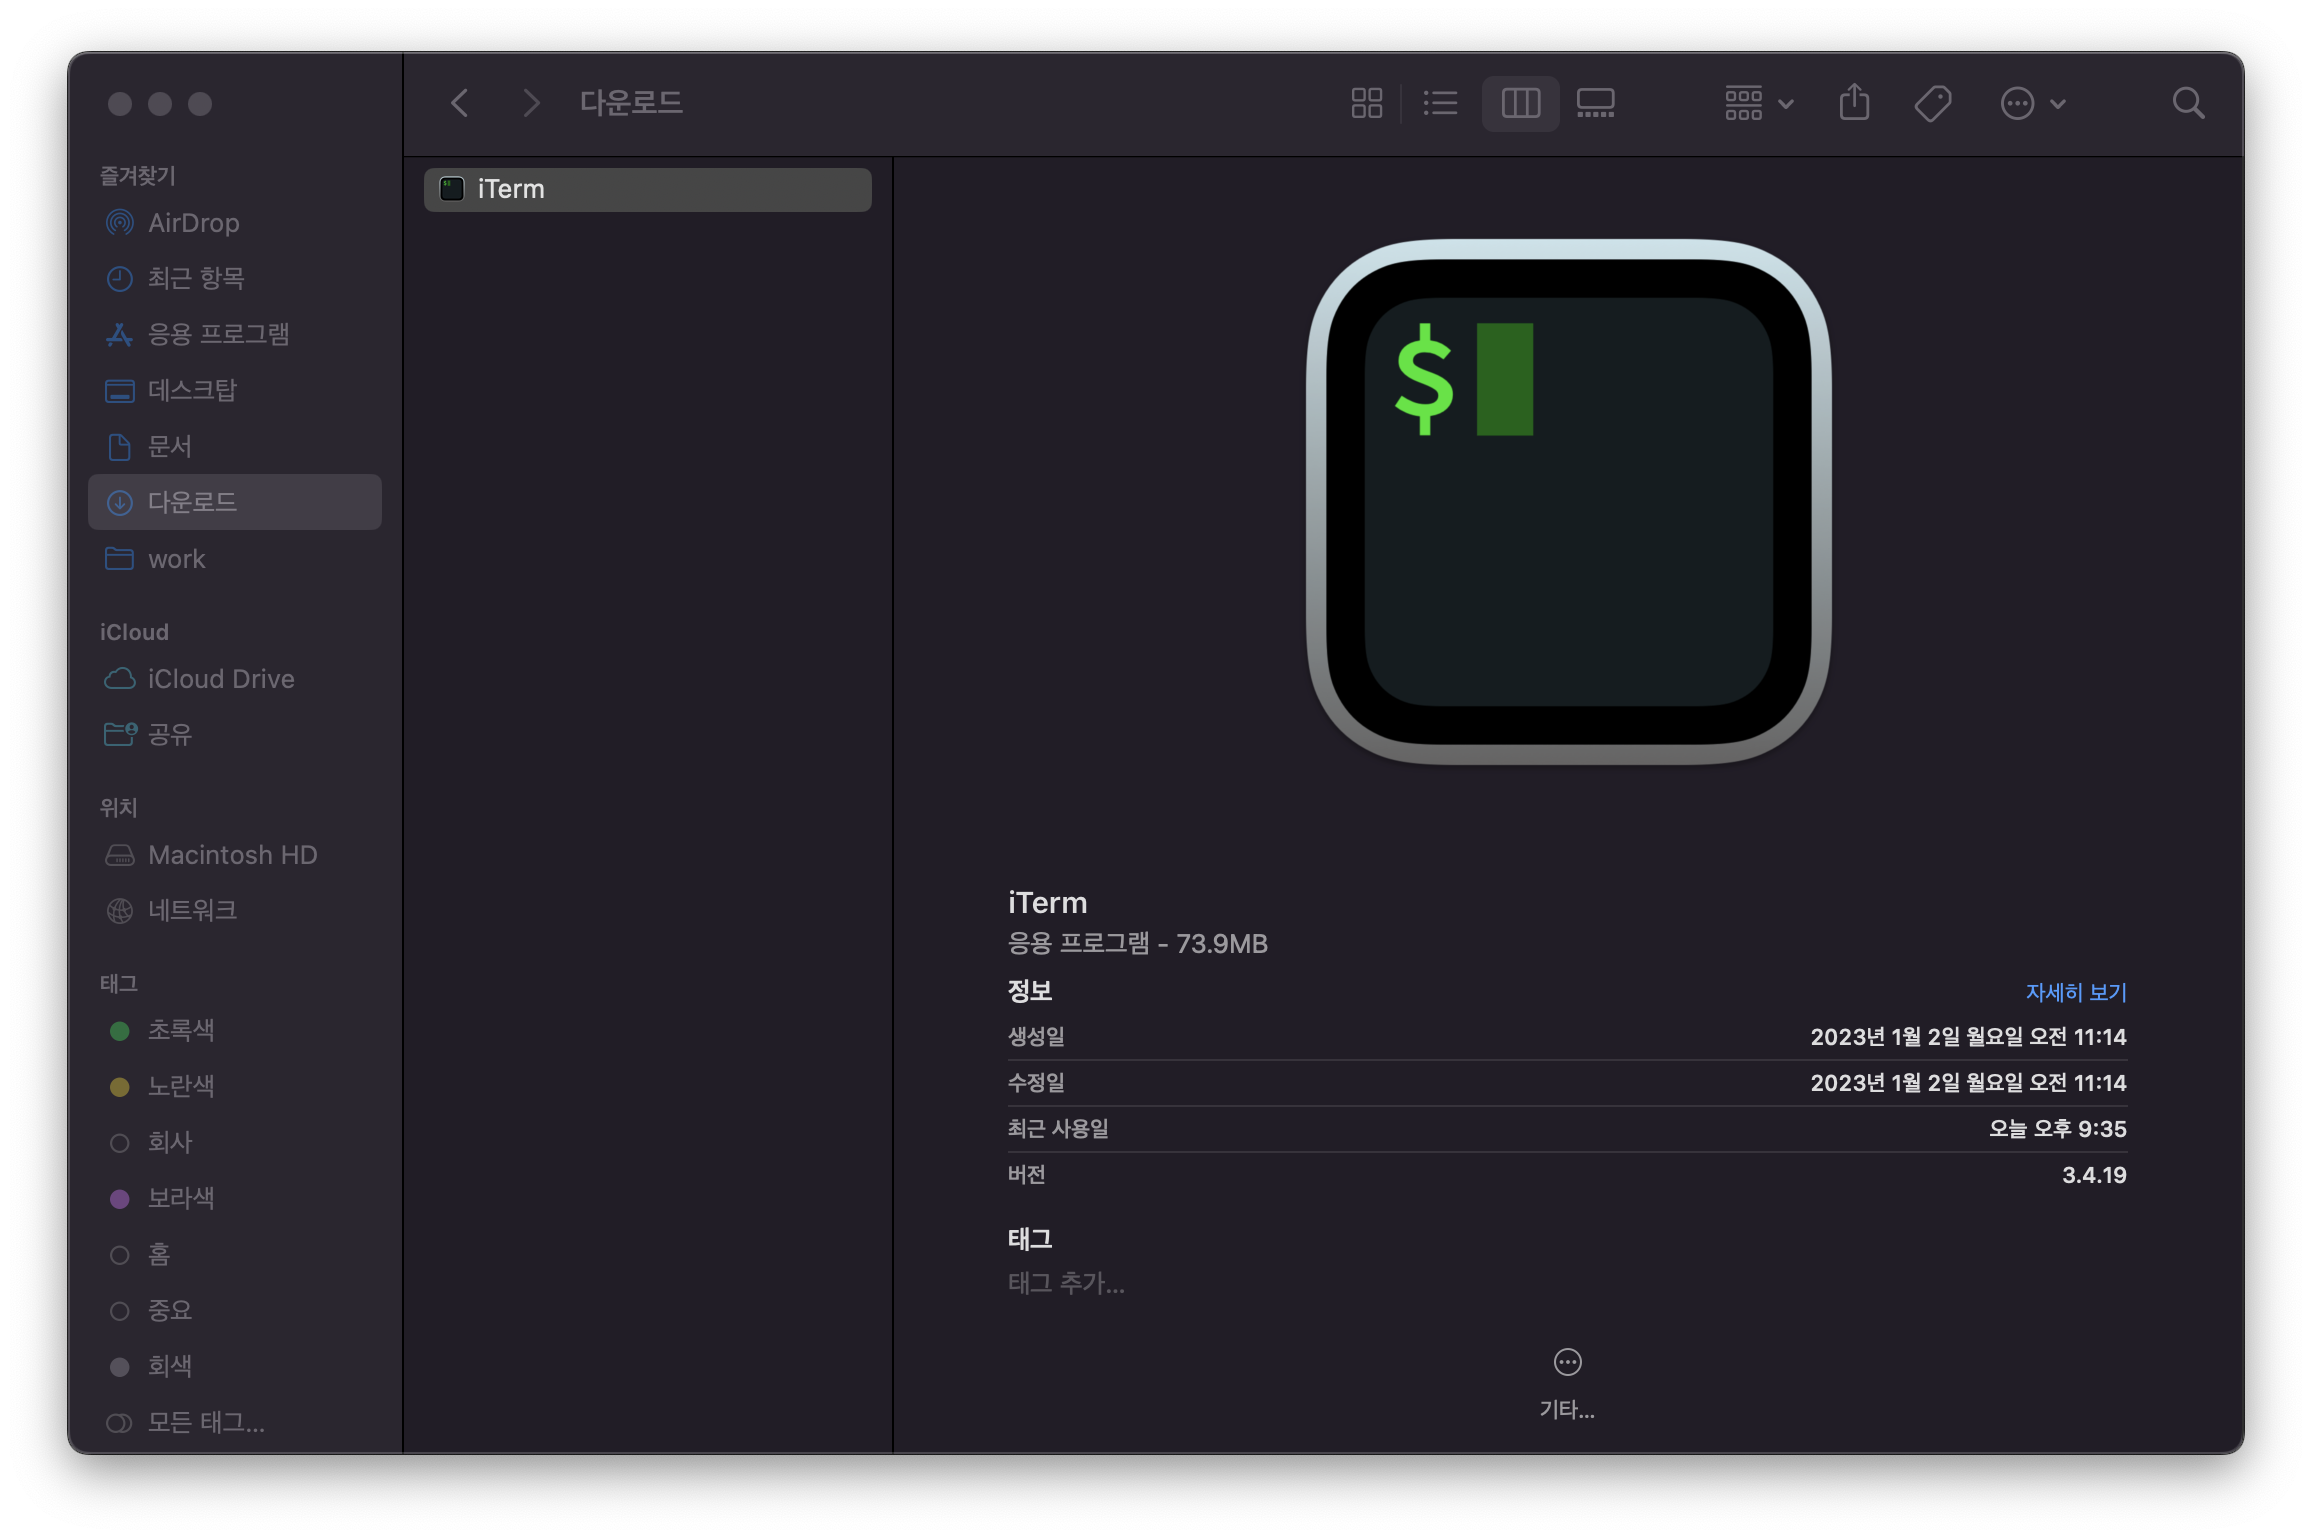Open 문서 in the sidebar

click(x=235, y=446)
